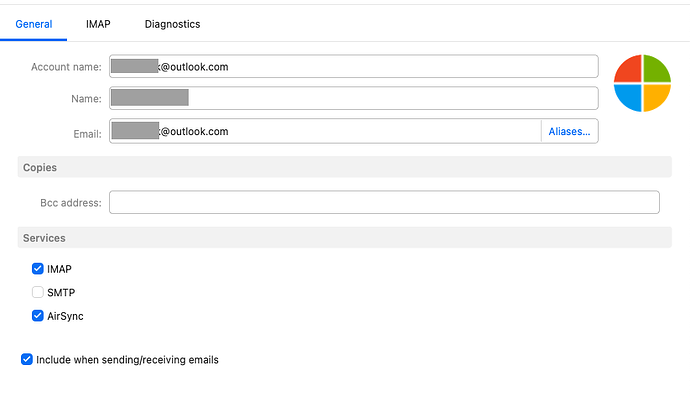Click the SMTP label text
The image size is (690, 396).
(61, 293)
